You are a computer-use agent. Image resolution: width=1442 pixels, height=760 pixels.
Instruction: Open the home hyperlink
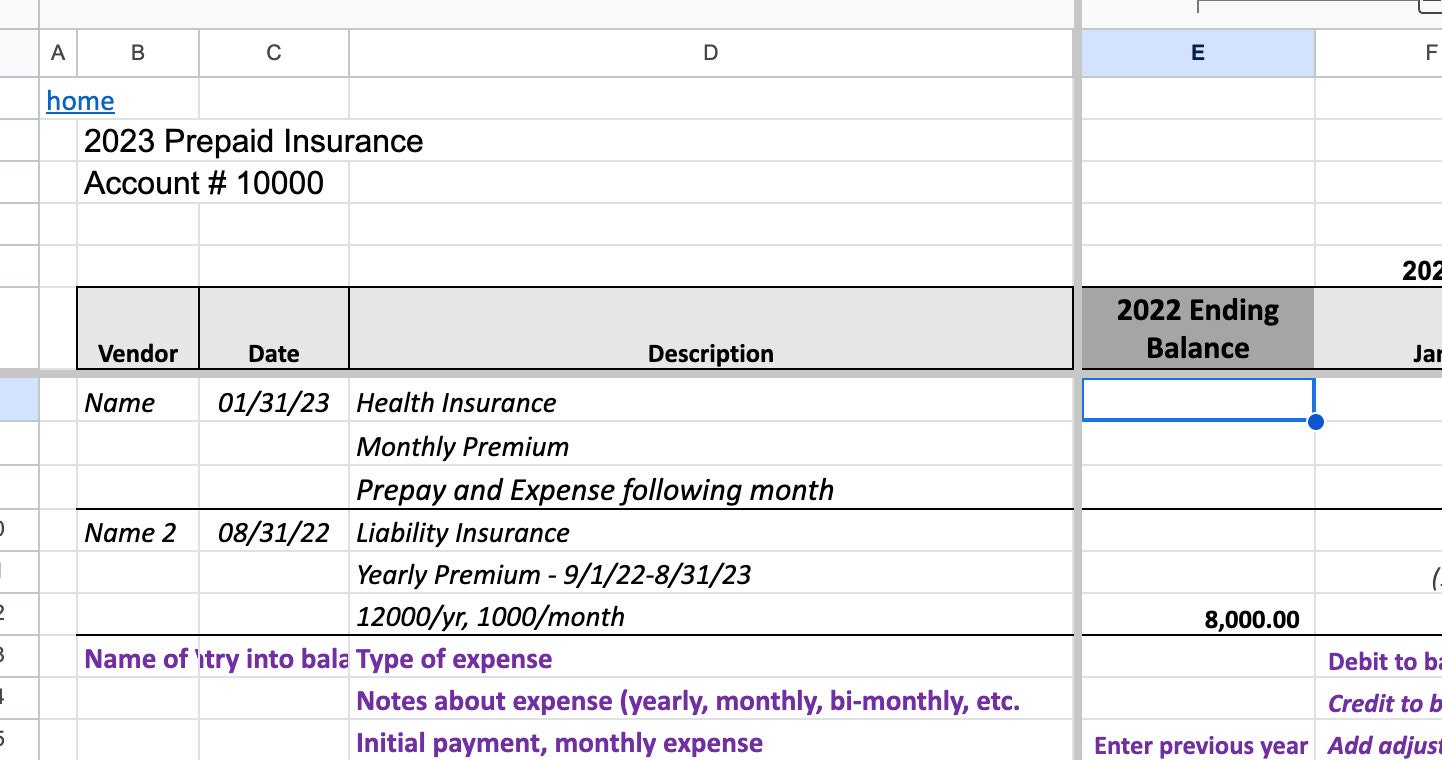click(80, 100)
